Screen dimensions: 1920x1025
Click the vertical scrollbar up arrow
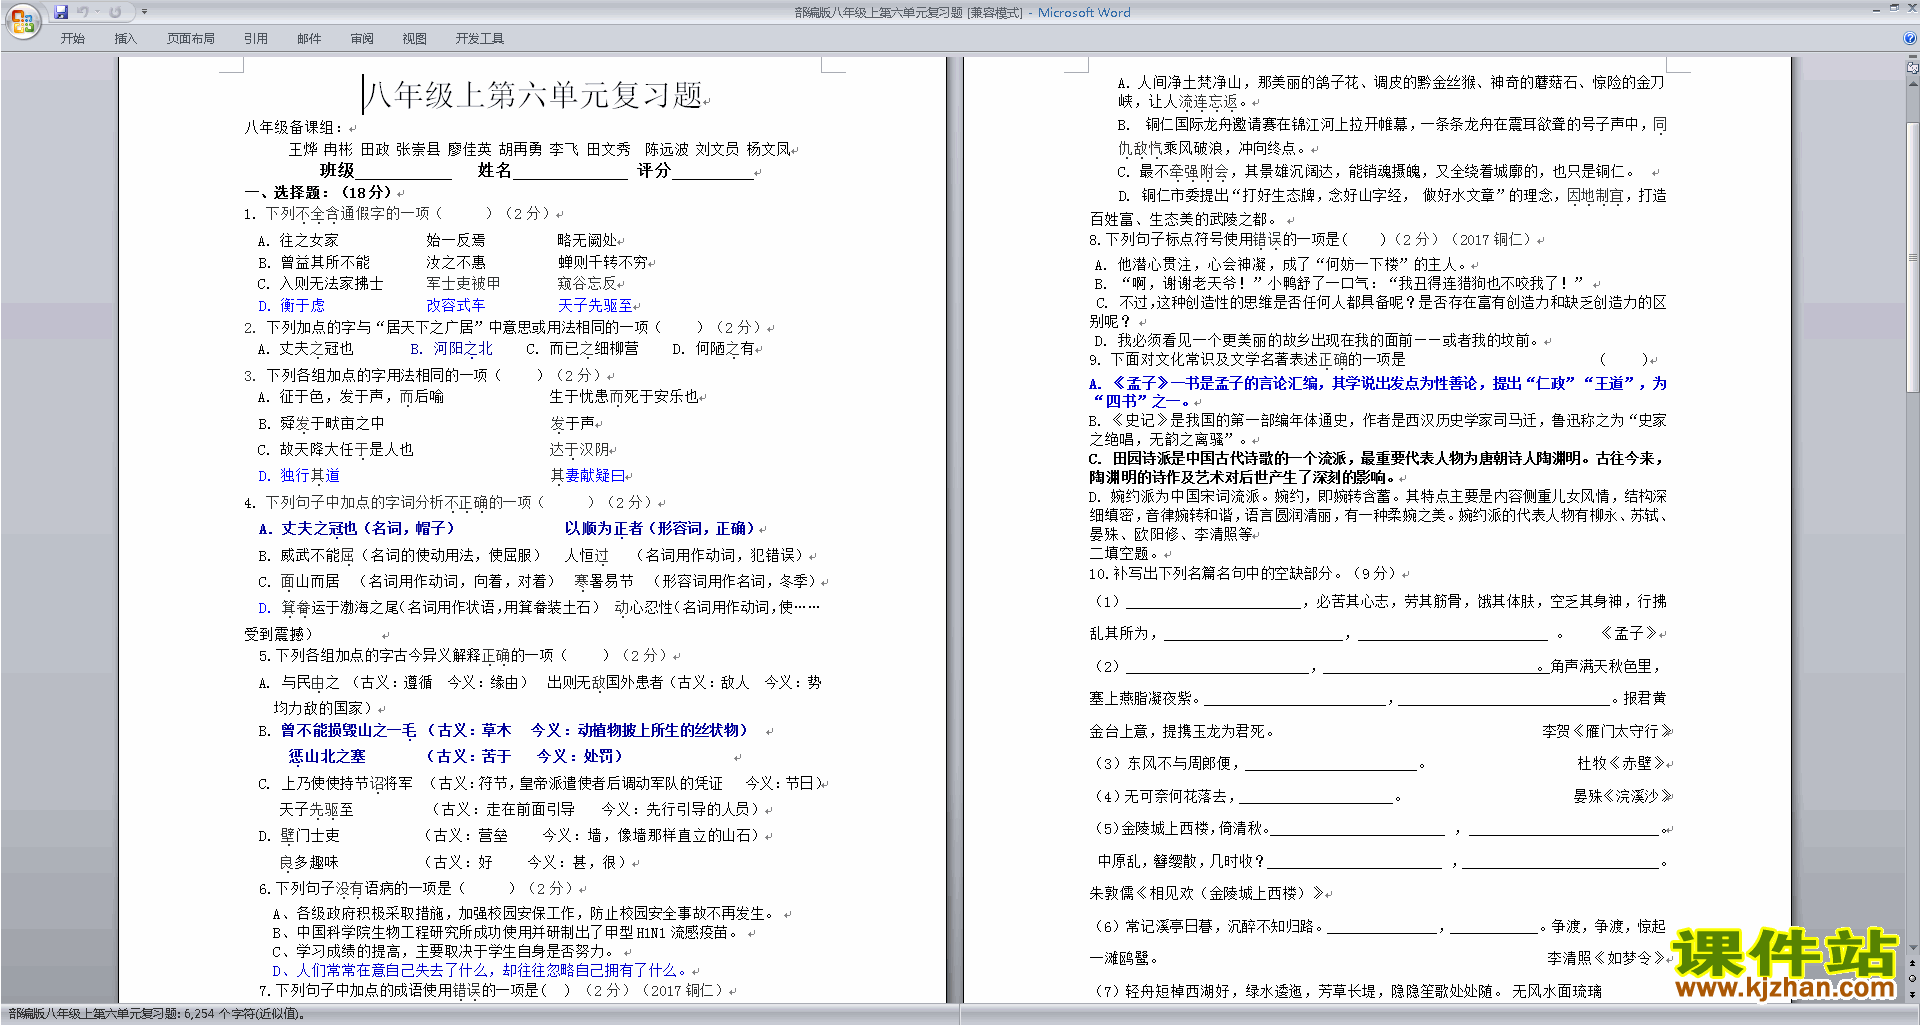pyautogui.click(x=1913, y=84)
